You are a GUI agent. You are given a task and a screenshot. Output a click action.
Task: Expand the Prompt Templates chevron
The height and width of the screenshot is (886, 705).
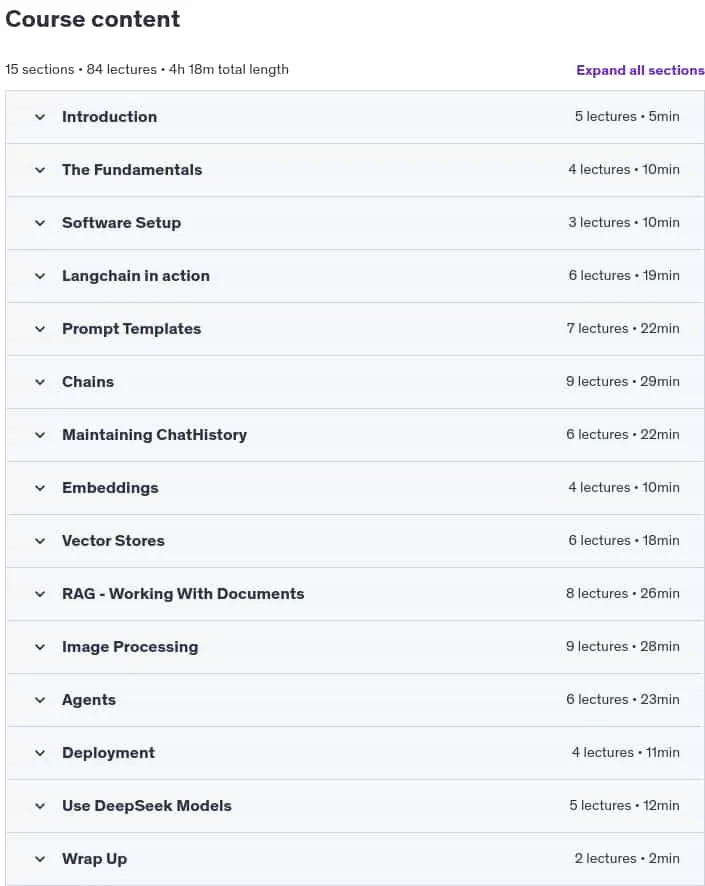40,329
